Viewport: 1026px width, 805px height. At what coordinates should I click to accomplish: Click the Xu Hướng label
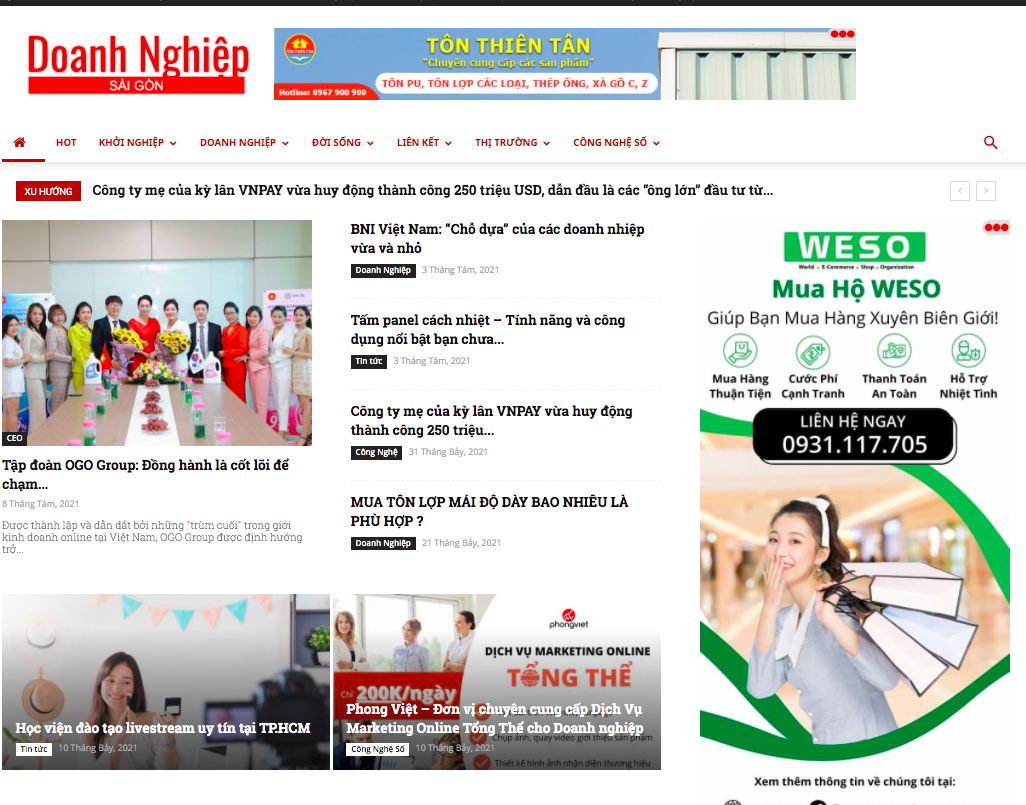[x=48, y=191]
